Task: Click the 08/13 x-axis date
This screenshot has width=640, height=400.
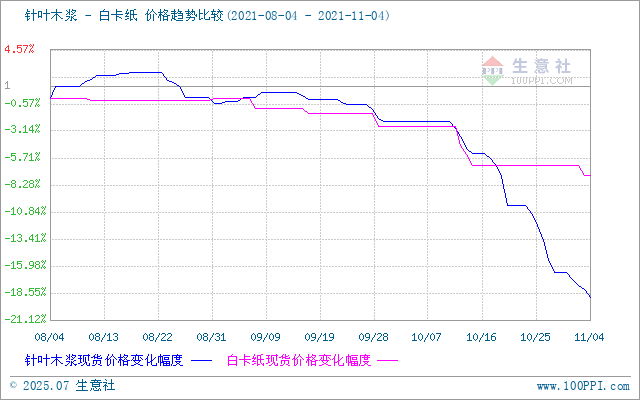Action: 104,337
